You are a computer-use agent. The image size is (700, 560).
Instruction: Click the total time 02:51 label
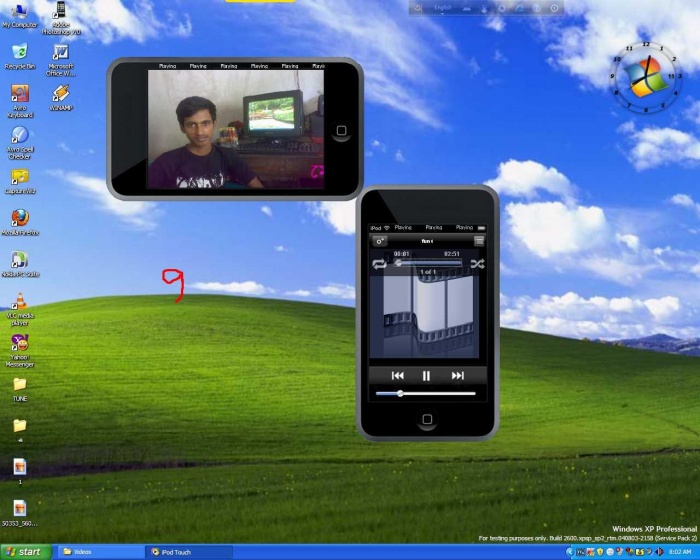[x=452, y=254]
